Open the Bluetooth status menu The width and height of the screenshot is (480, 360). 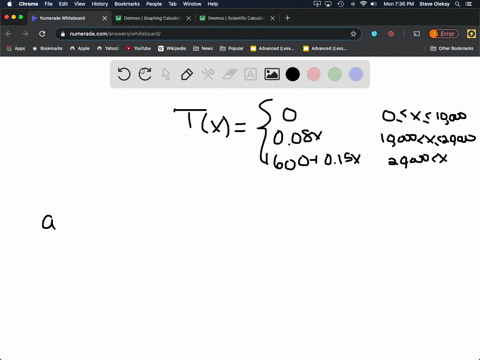point(352,4)
